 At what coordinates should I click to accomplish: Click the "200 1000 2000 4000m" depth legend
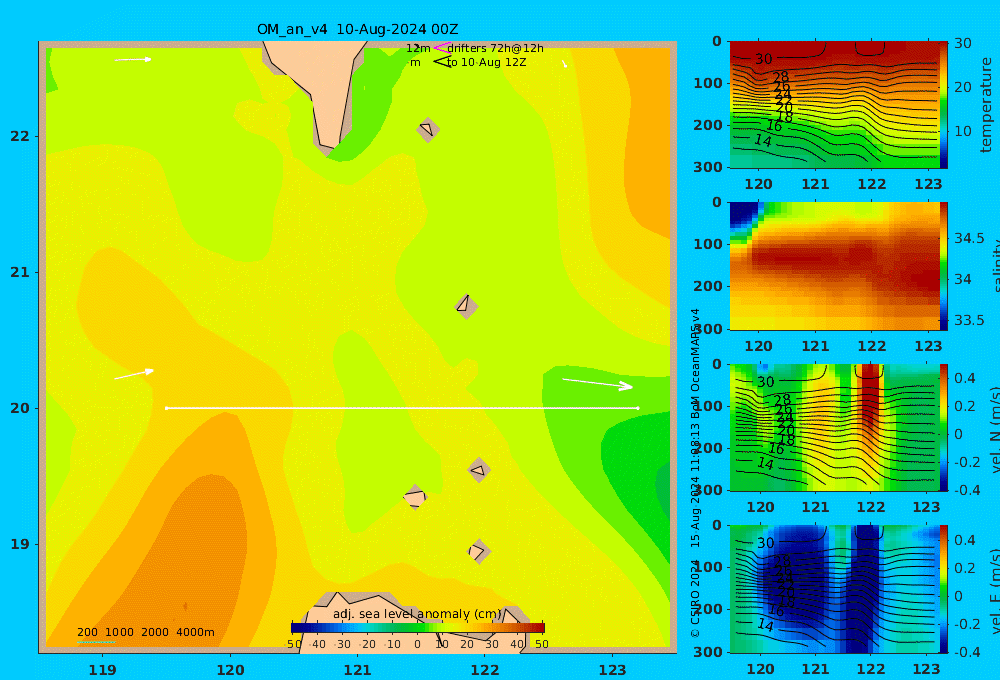coord(145,632)
